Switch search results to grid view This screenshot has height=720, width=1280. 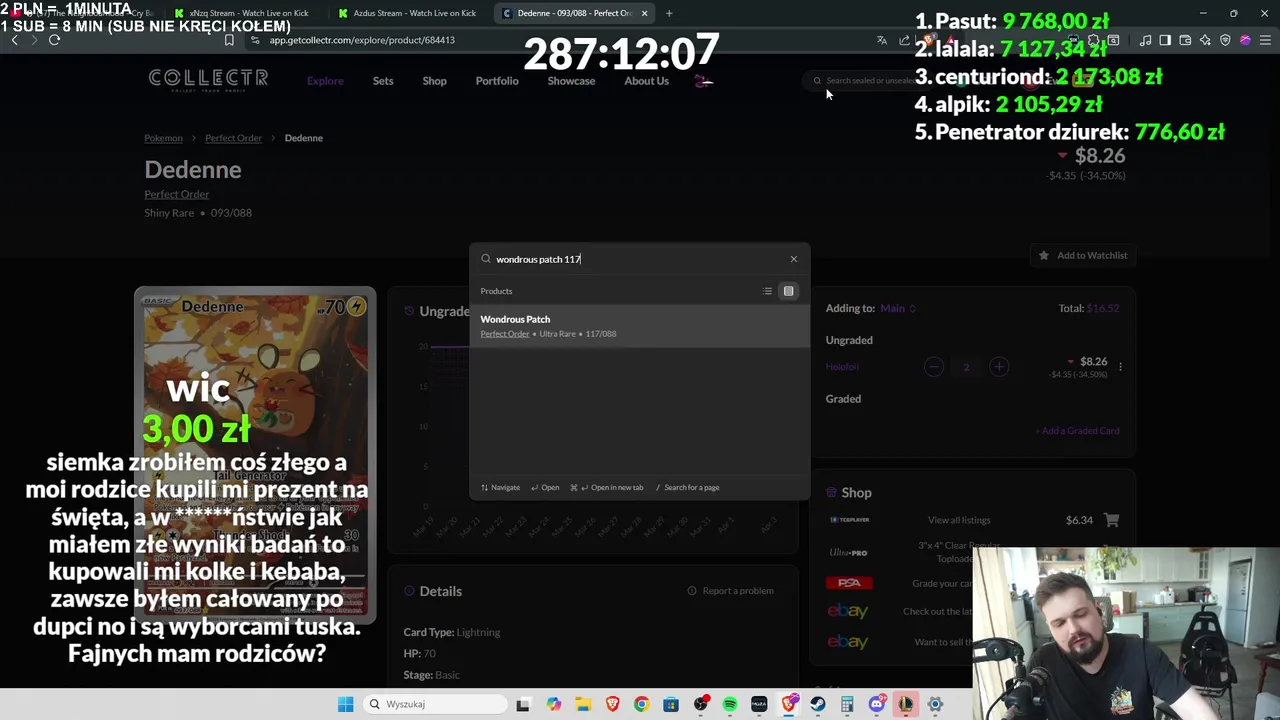(788, 291)
